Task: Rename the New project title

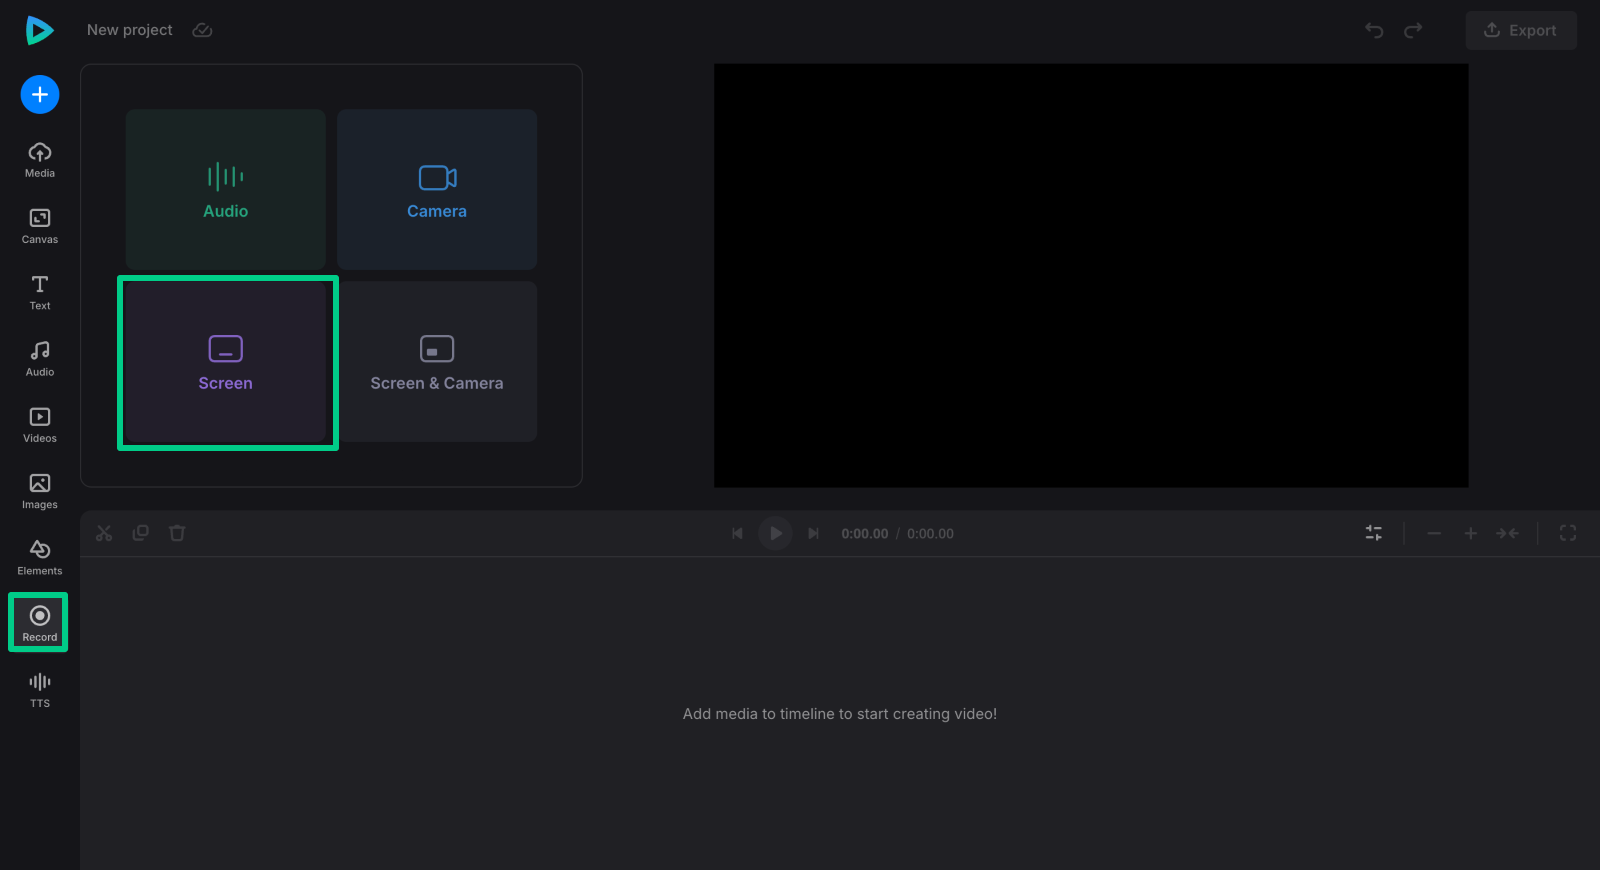Action: 130,30
